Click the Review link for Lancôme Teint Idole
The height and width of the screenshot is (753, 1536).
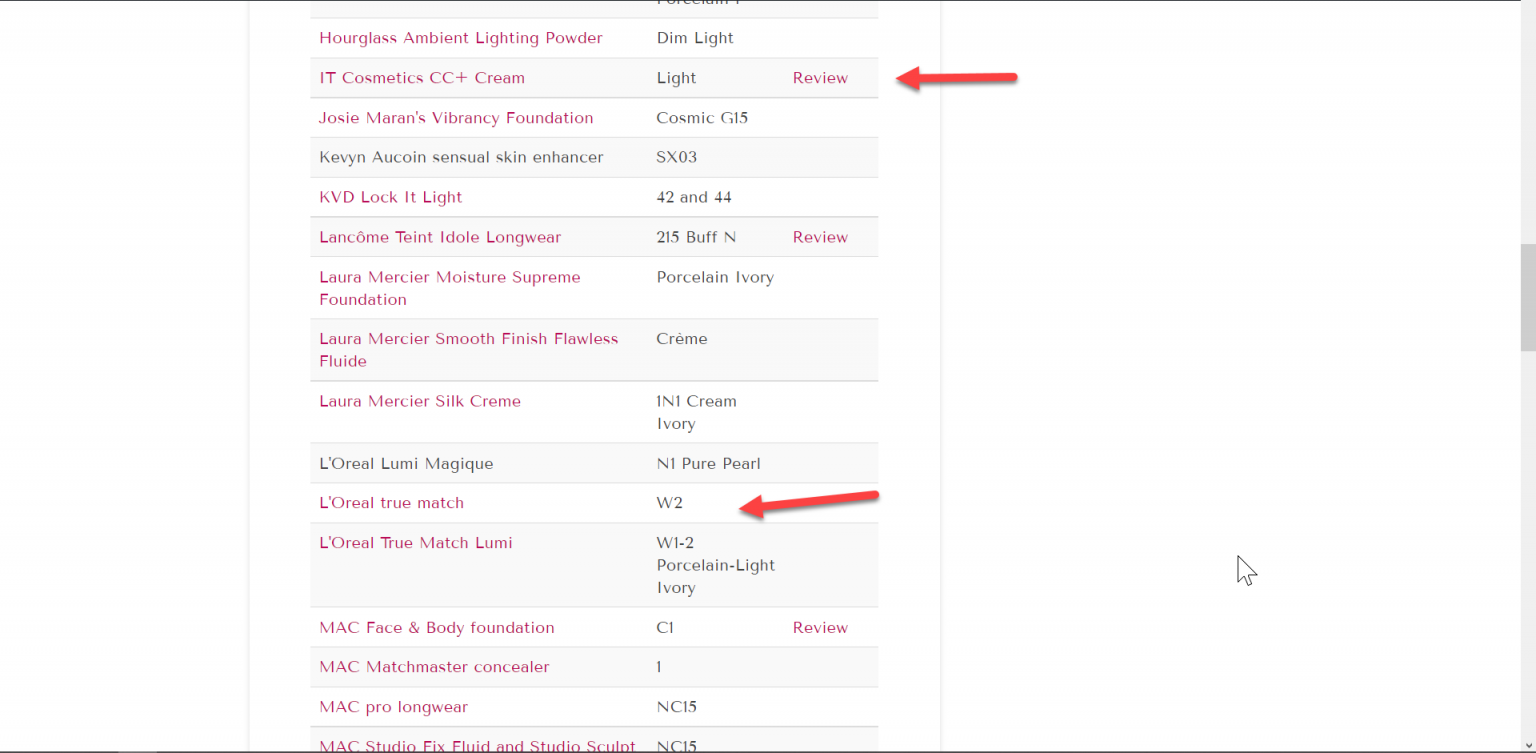[x=819, y=237]
